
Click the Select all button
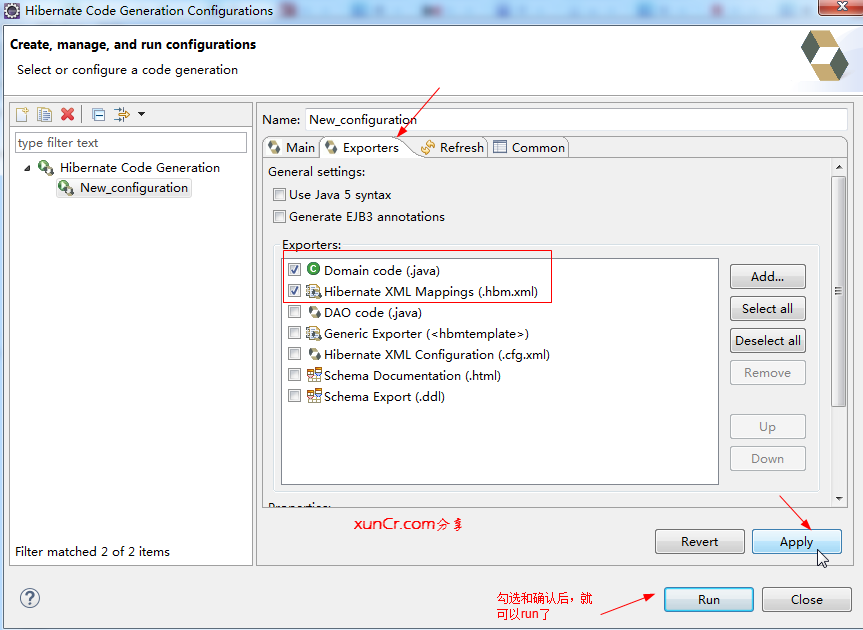(768, 309)
